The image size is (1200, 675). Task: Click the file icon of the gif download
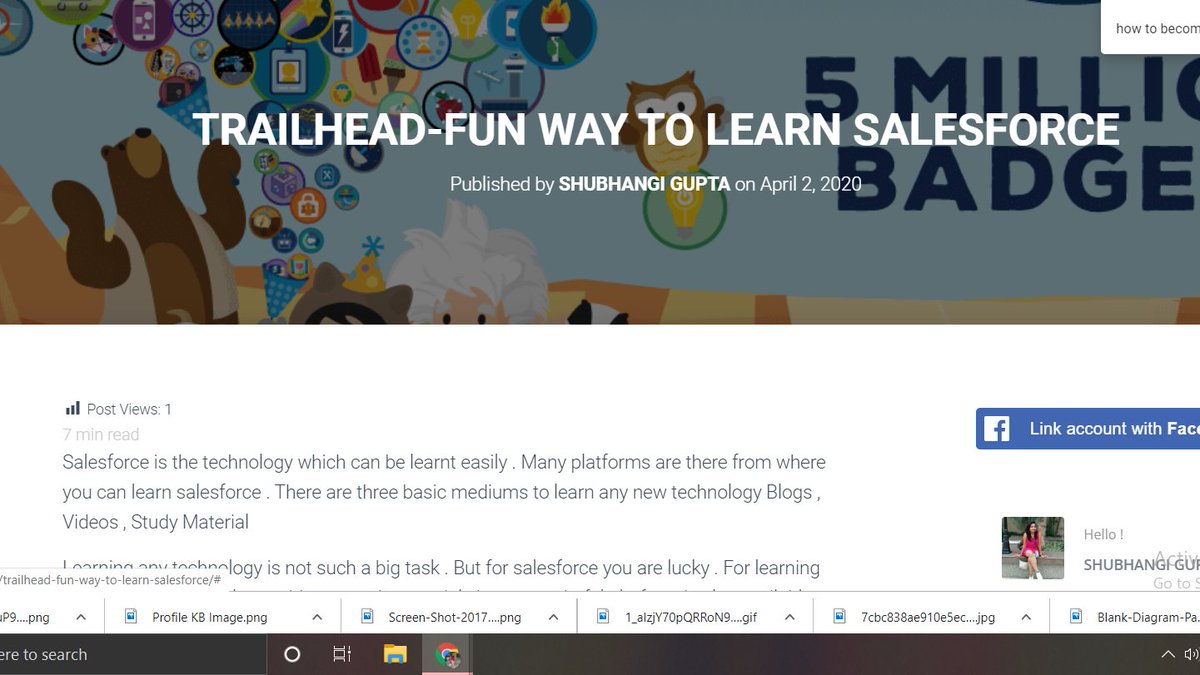point(603,616)
